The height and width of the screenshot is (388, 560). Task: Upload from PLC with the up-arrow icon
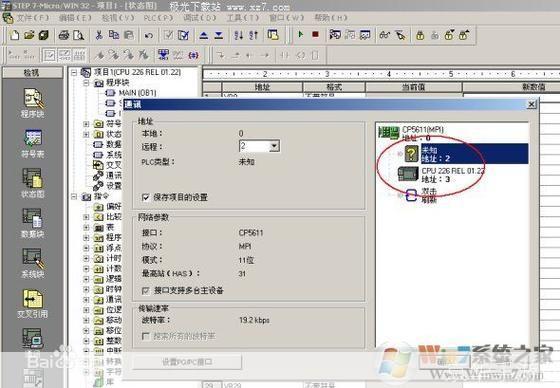(204, 35)
